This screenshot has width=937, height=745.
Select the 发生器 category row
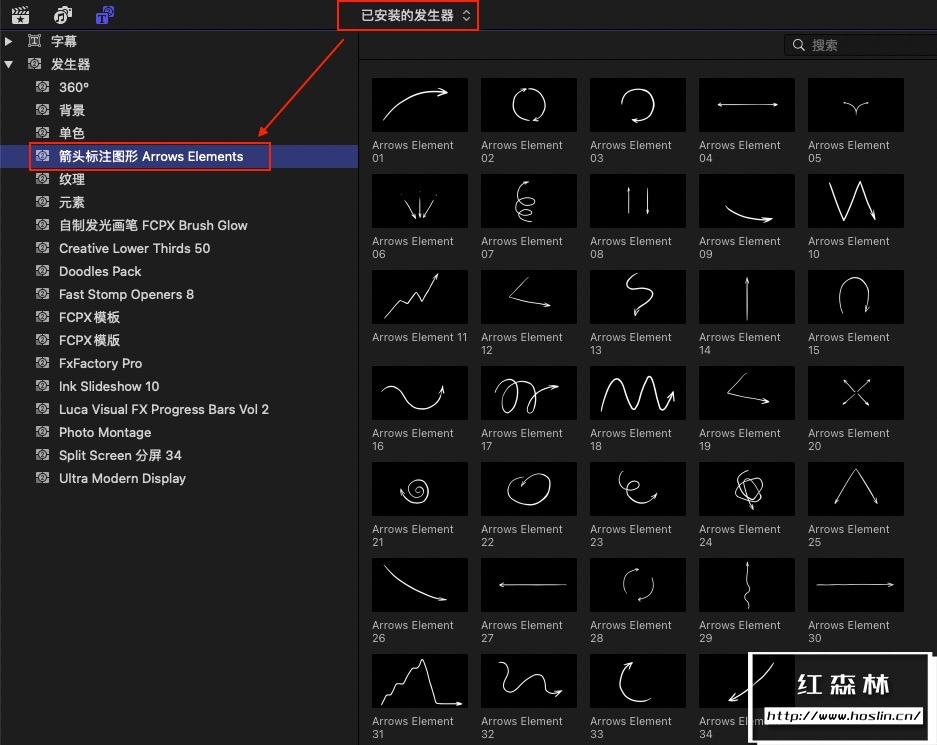tap(179, 65)
